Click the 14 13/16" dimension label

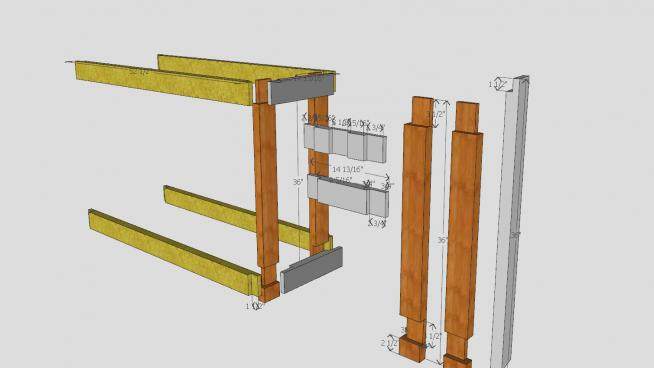(x=347, y=169)
